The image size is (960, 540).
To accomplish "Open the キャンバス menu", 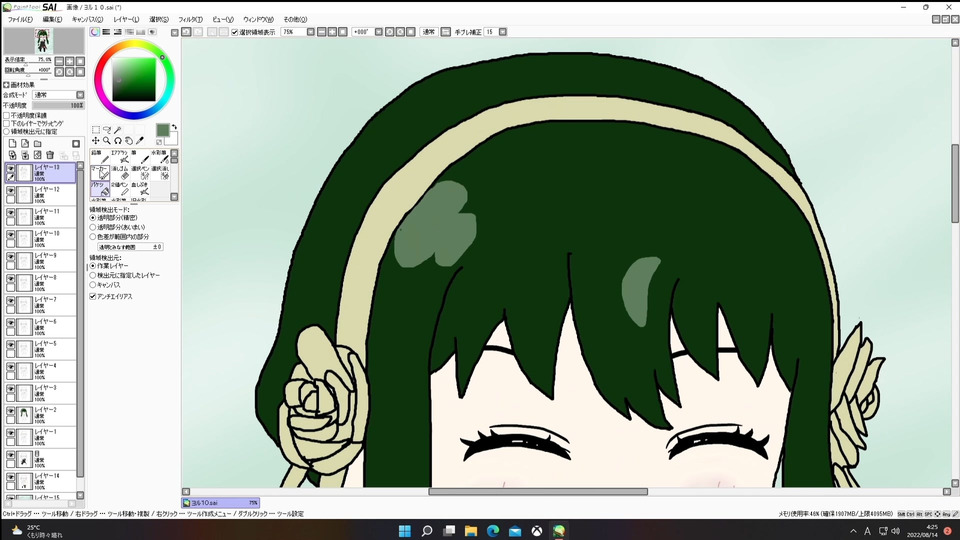I will pyautogui.click(x=87, y=20).
